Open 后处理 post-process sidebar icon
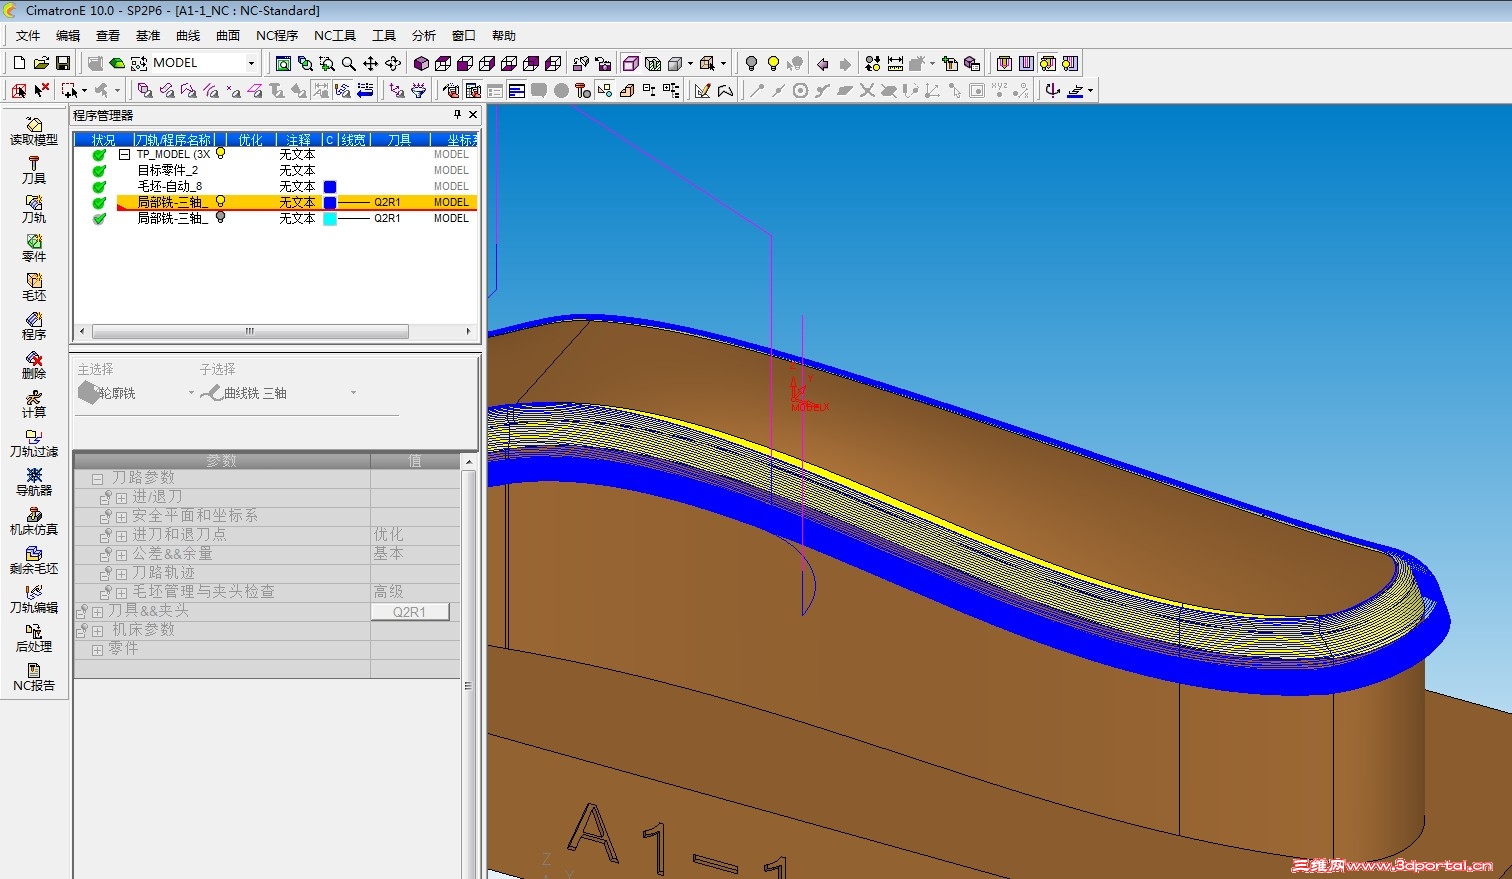 pos(33,637)
